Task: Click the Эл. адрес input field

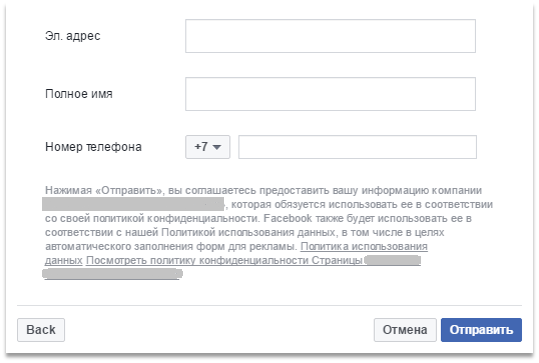Action: pyautogui.click(x=330, y=36)
